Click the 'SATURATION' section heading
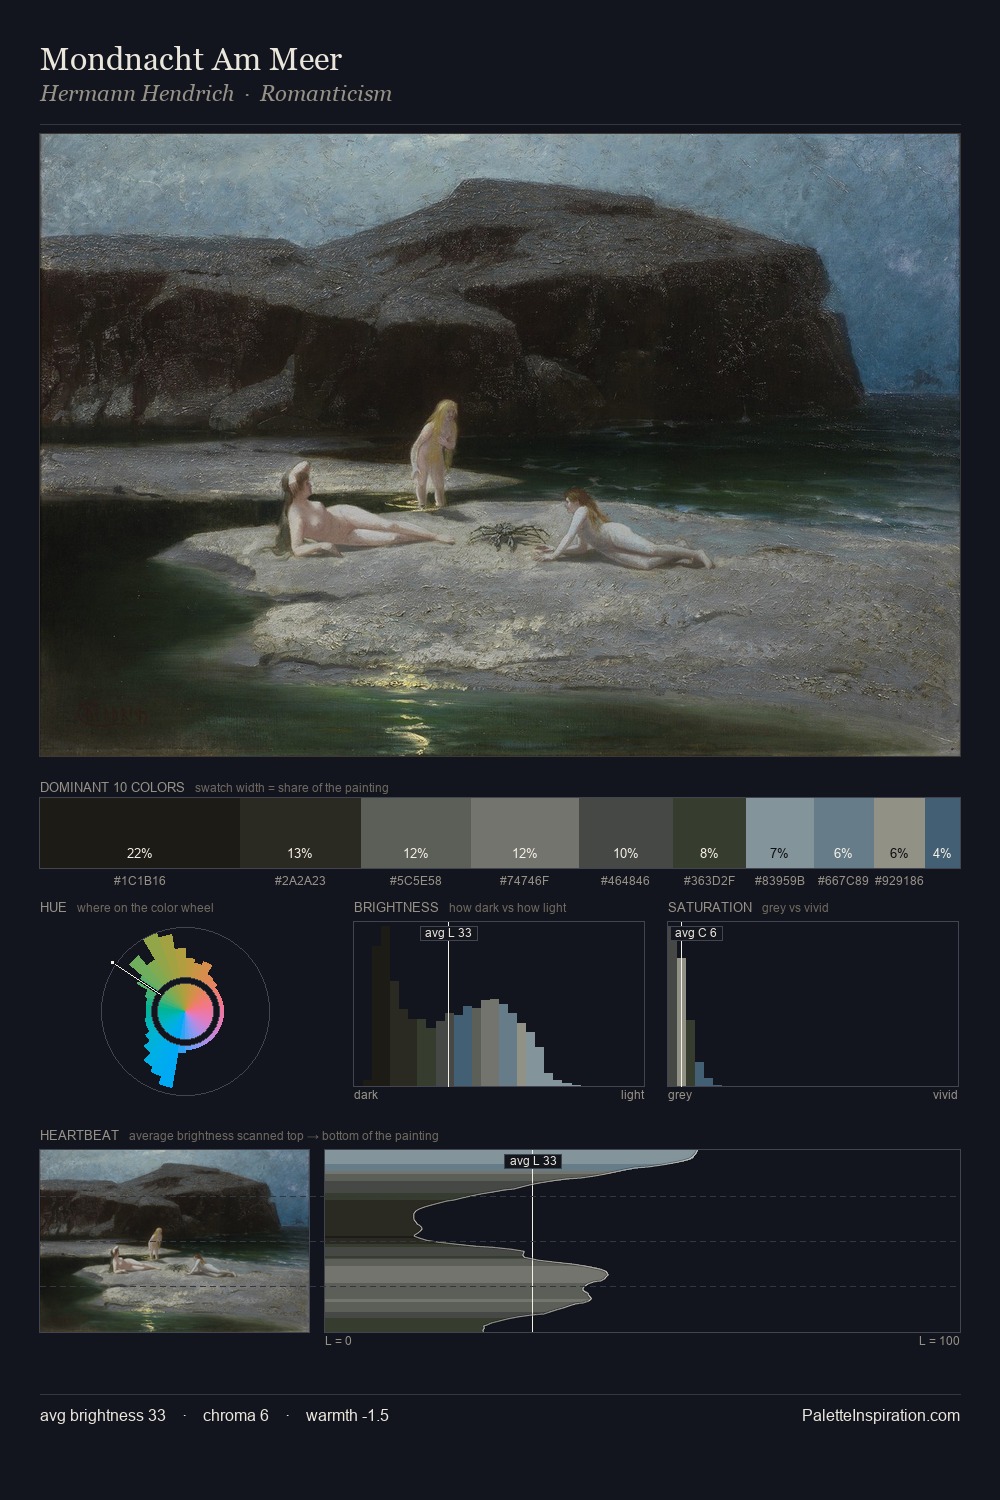 [710, 907]
